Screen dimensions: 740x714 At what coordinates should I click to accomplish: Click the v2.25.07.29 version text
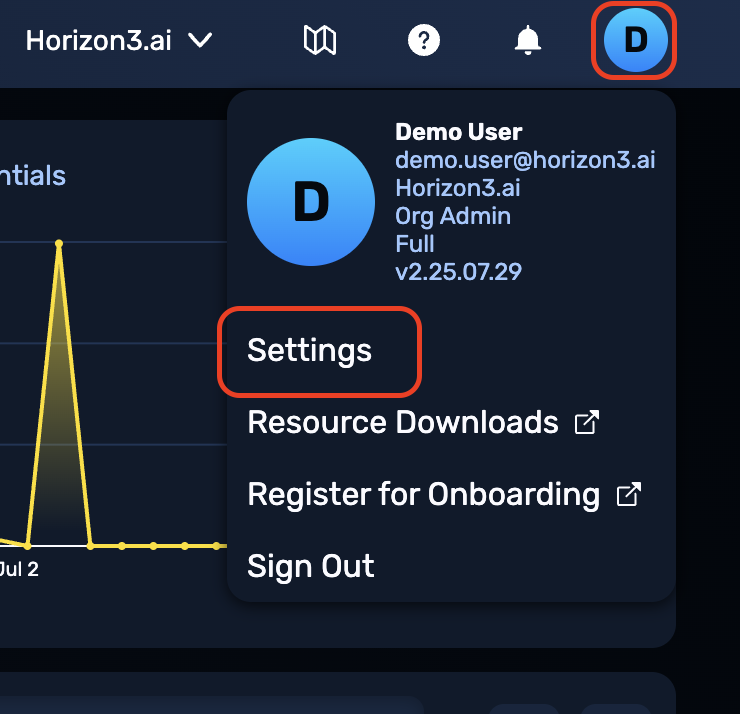(458, 272)
